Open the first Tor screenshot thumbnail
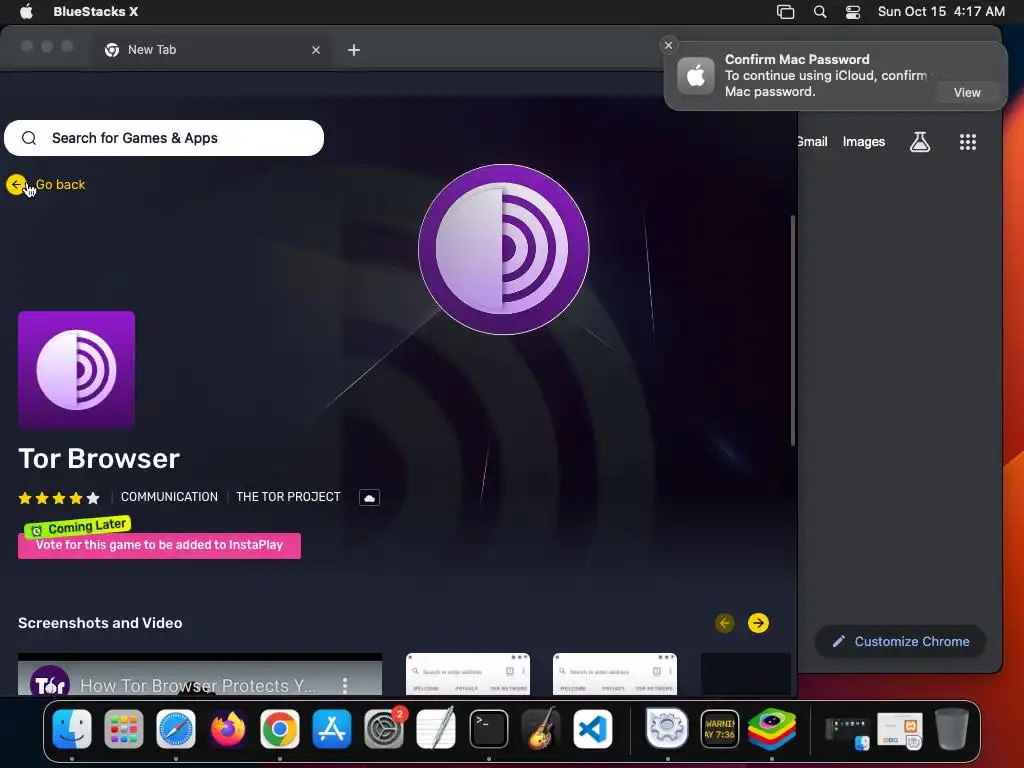The image size is (1024, 768). pos(468,674)
